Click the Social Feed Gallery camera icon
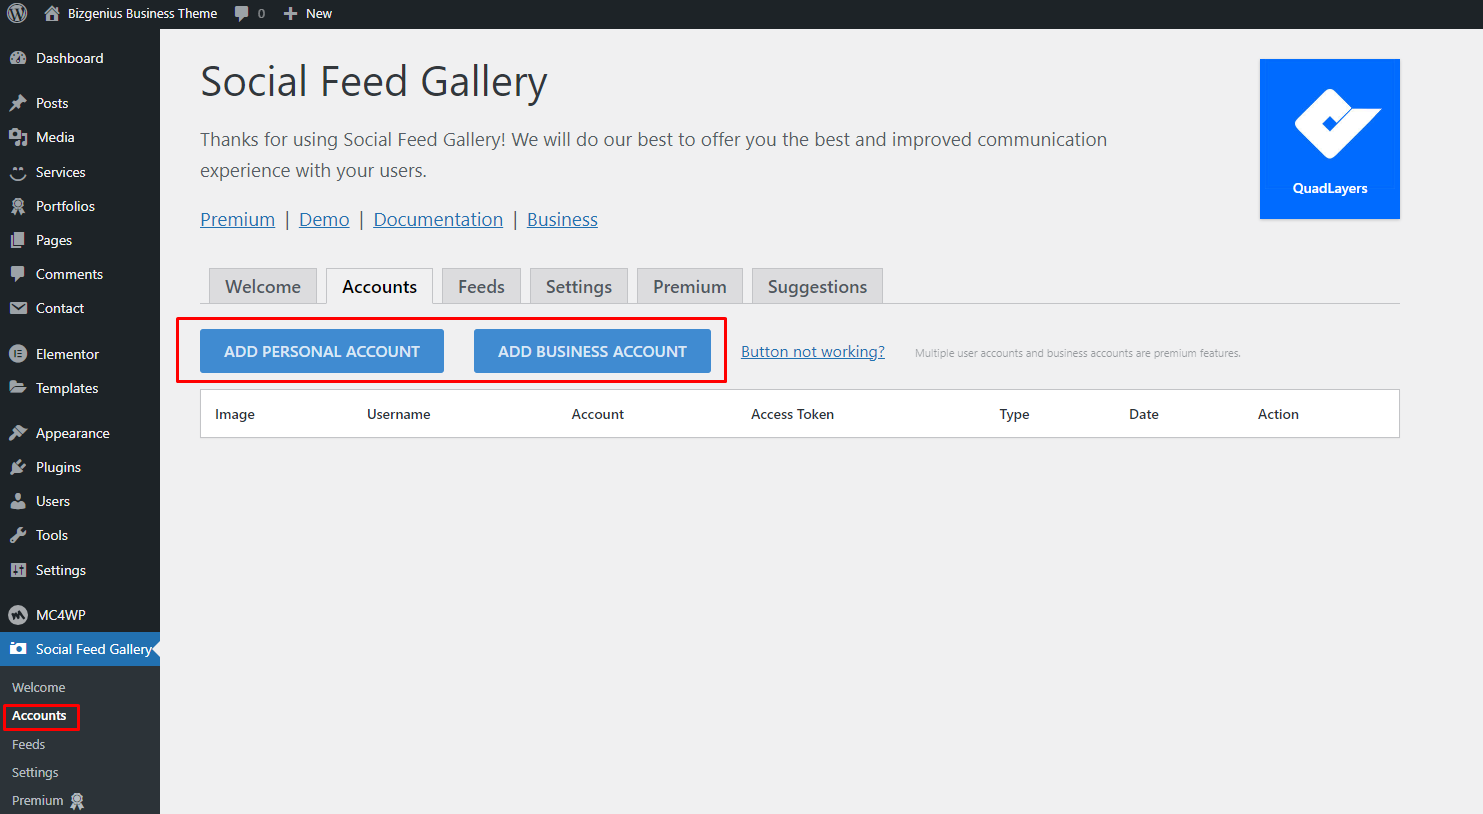The image size is (1483, 814). pos(18,649)
